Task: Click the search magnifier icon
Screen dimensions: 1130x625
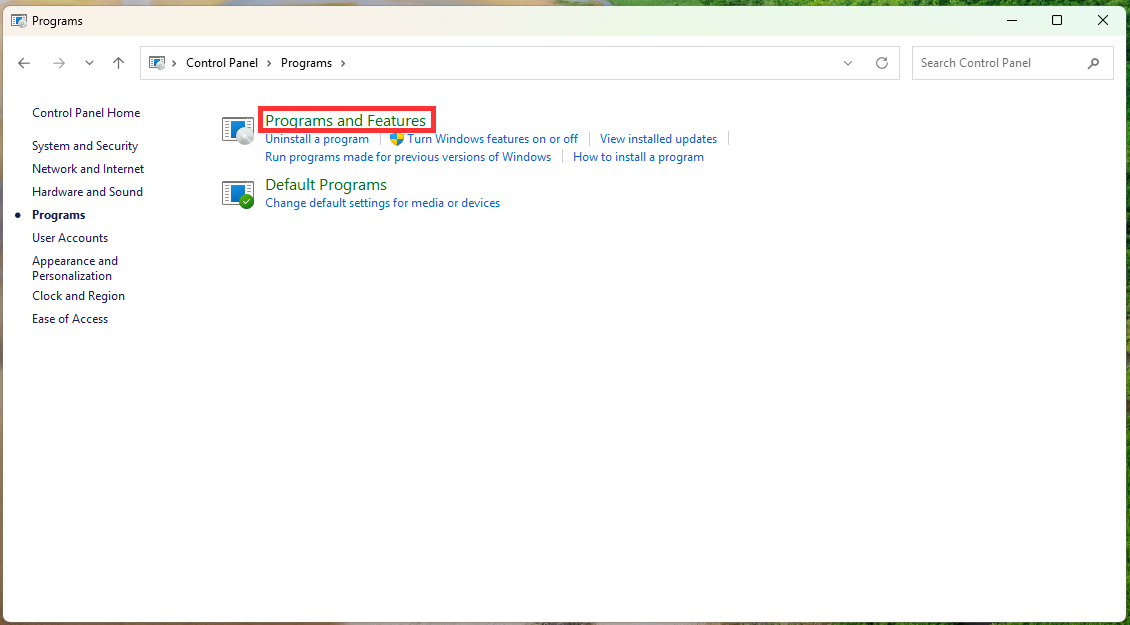Action: (x=1093, y=63)
